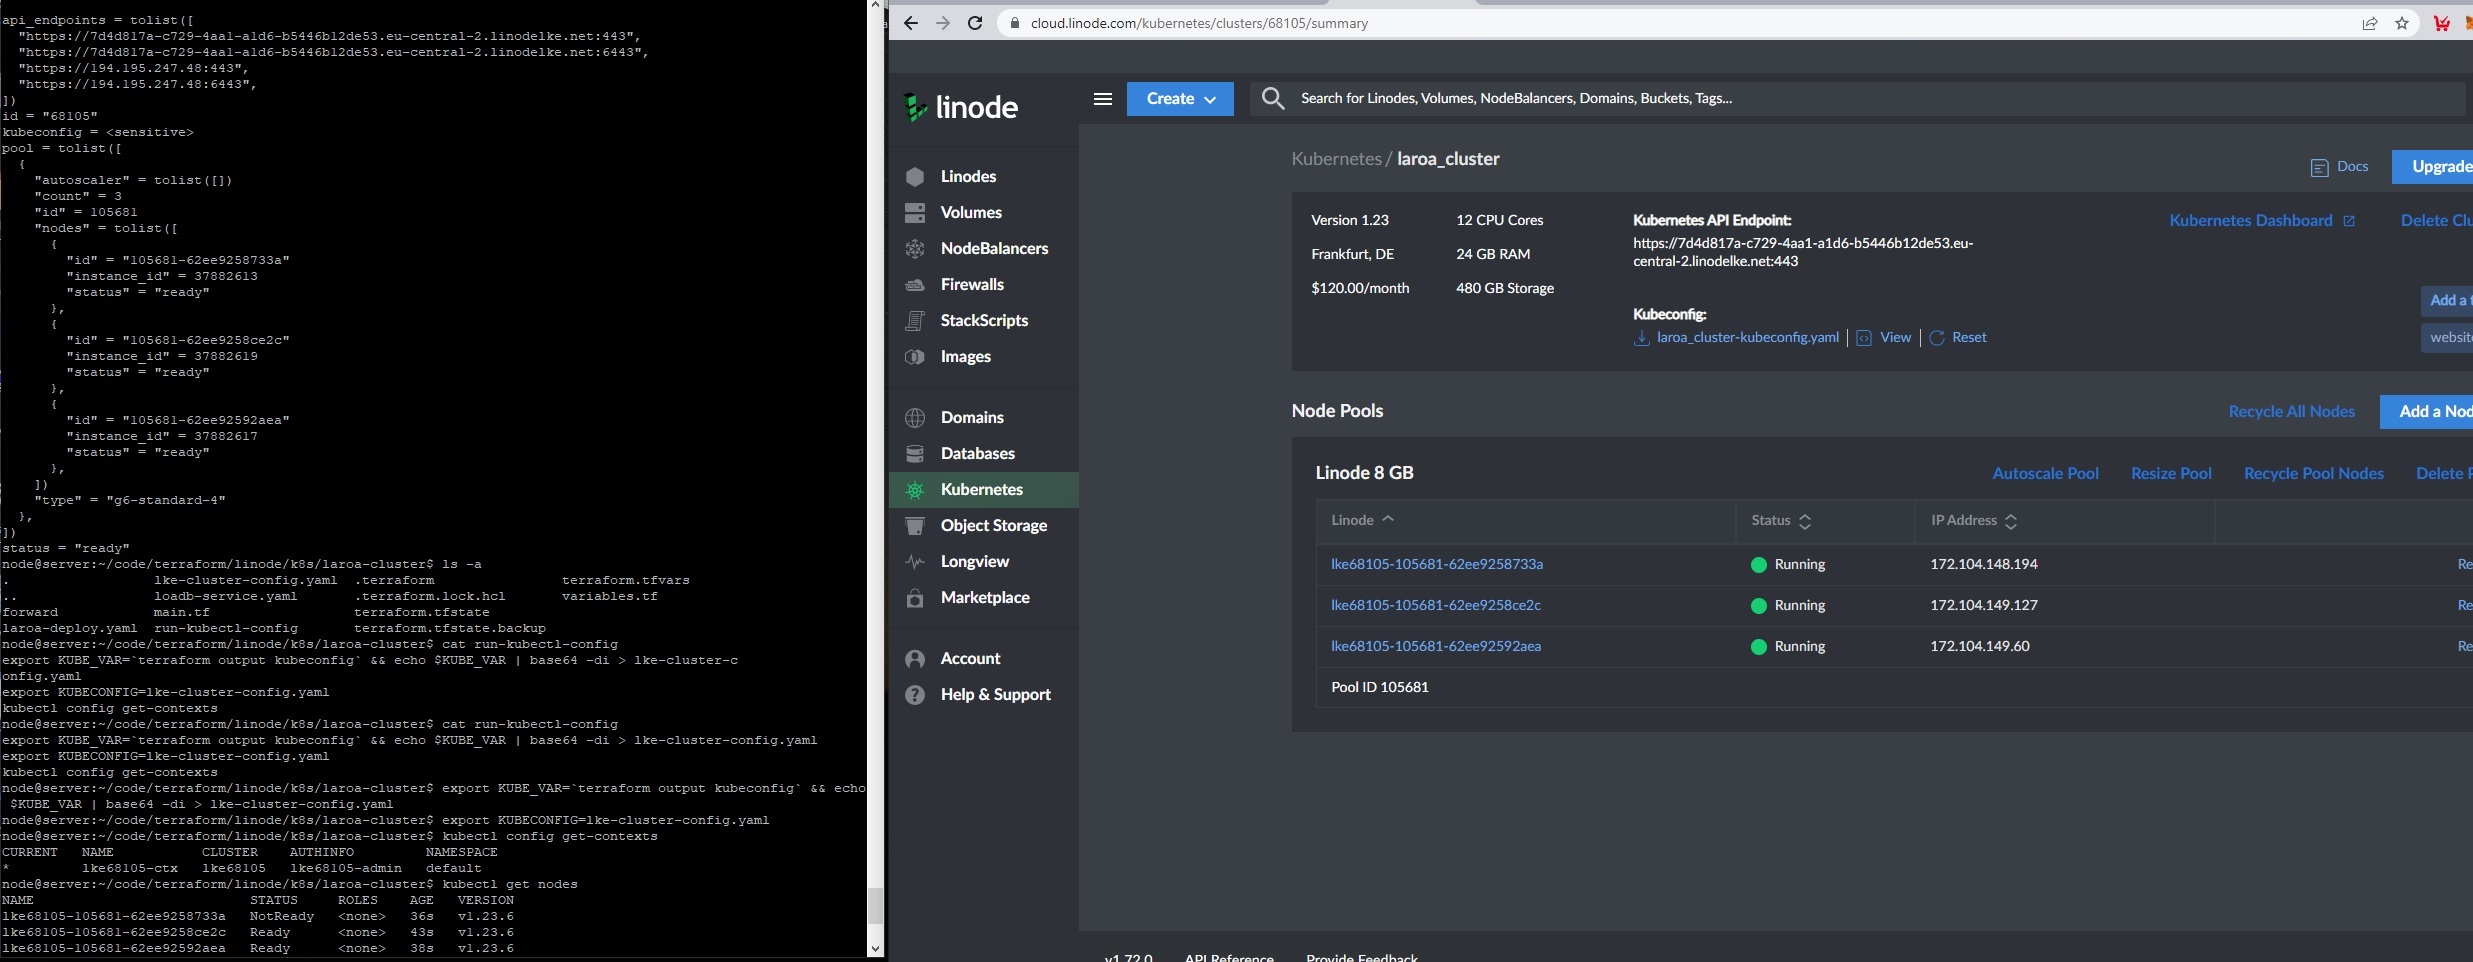This screenshot has width=2473, height=962.
Task: Click the terminal scrollbar thumb
Action: click(x=875, y=906)
